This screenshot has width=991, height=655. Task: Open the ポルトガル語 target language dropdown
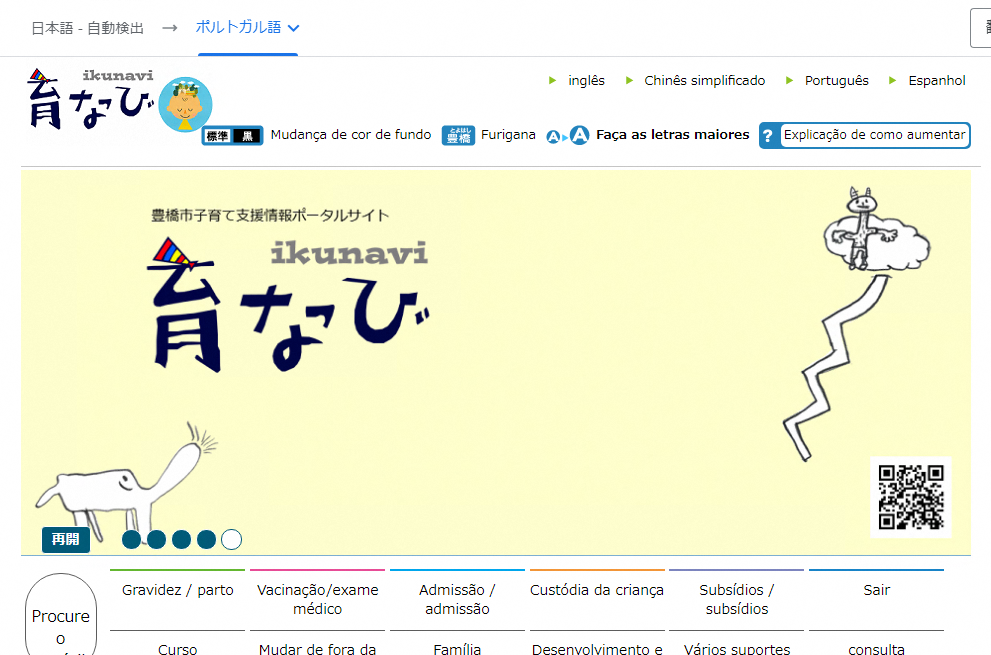248,28
